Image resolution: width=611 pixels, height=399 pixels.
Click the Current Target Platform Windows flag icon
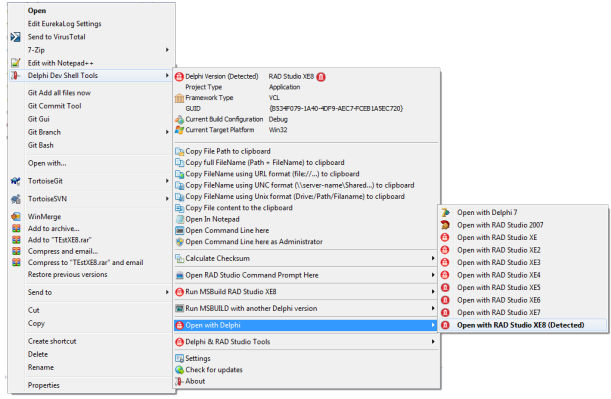pos(179,130)
